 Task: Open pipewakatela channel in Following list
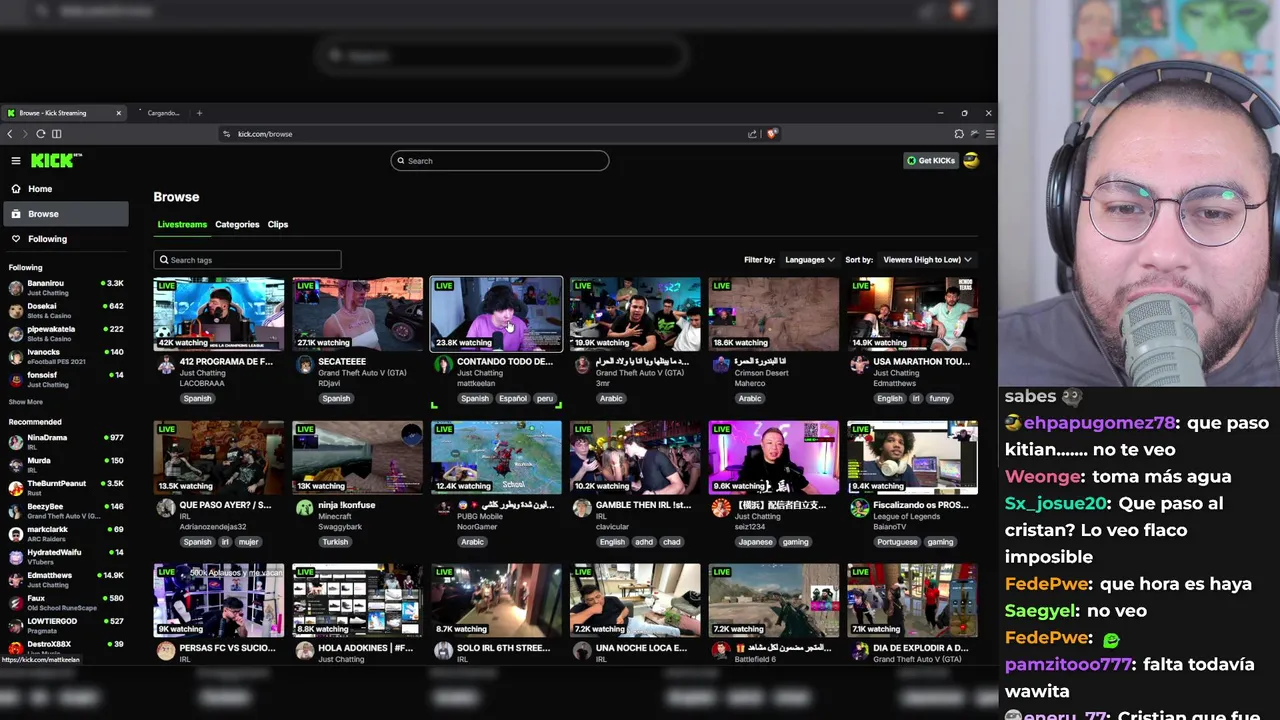[x=66, y=334]
